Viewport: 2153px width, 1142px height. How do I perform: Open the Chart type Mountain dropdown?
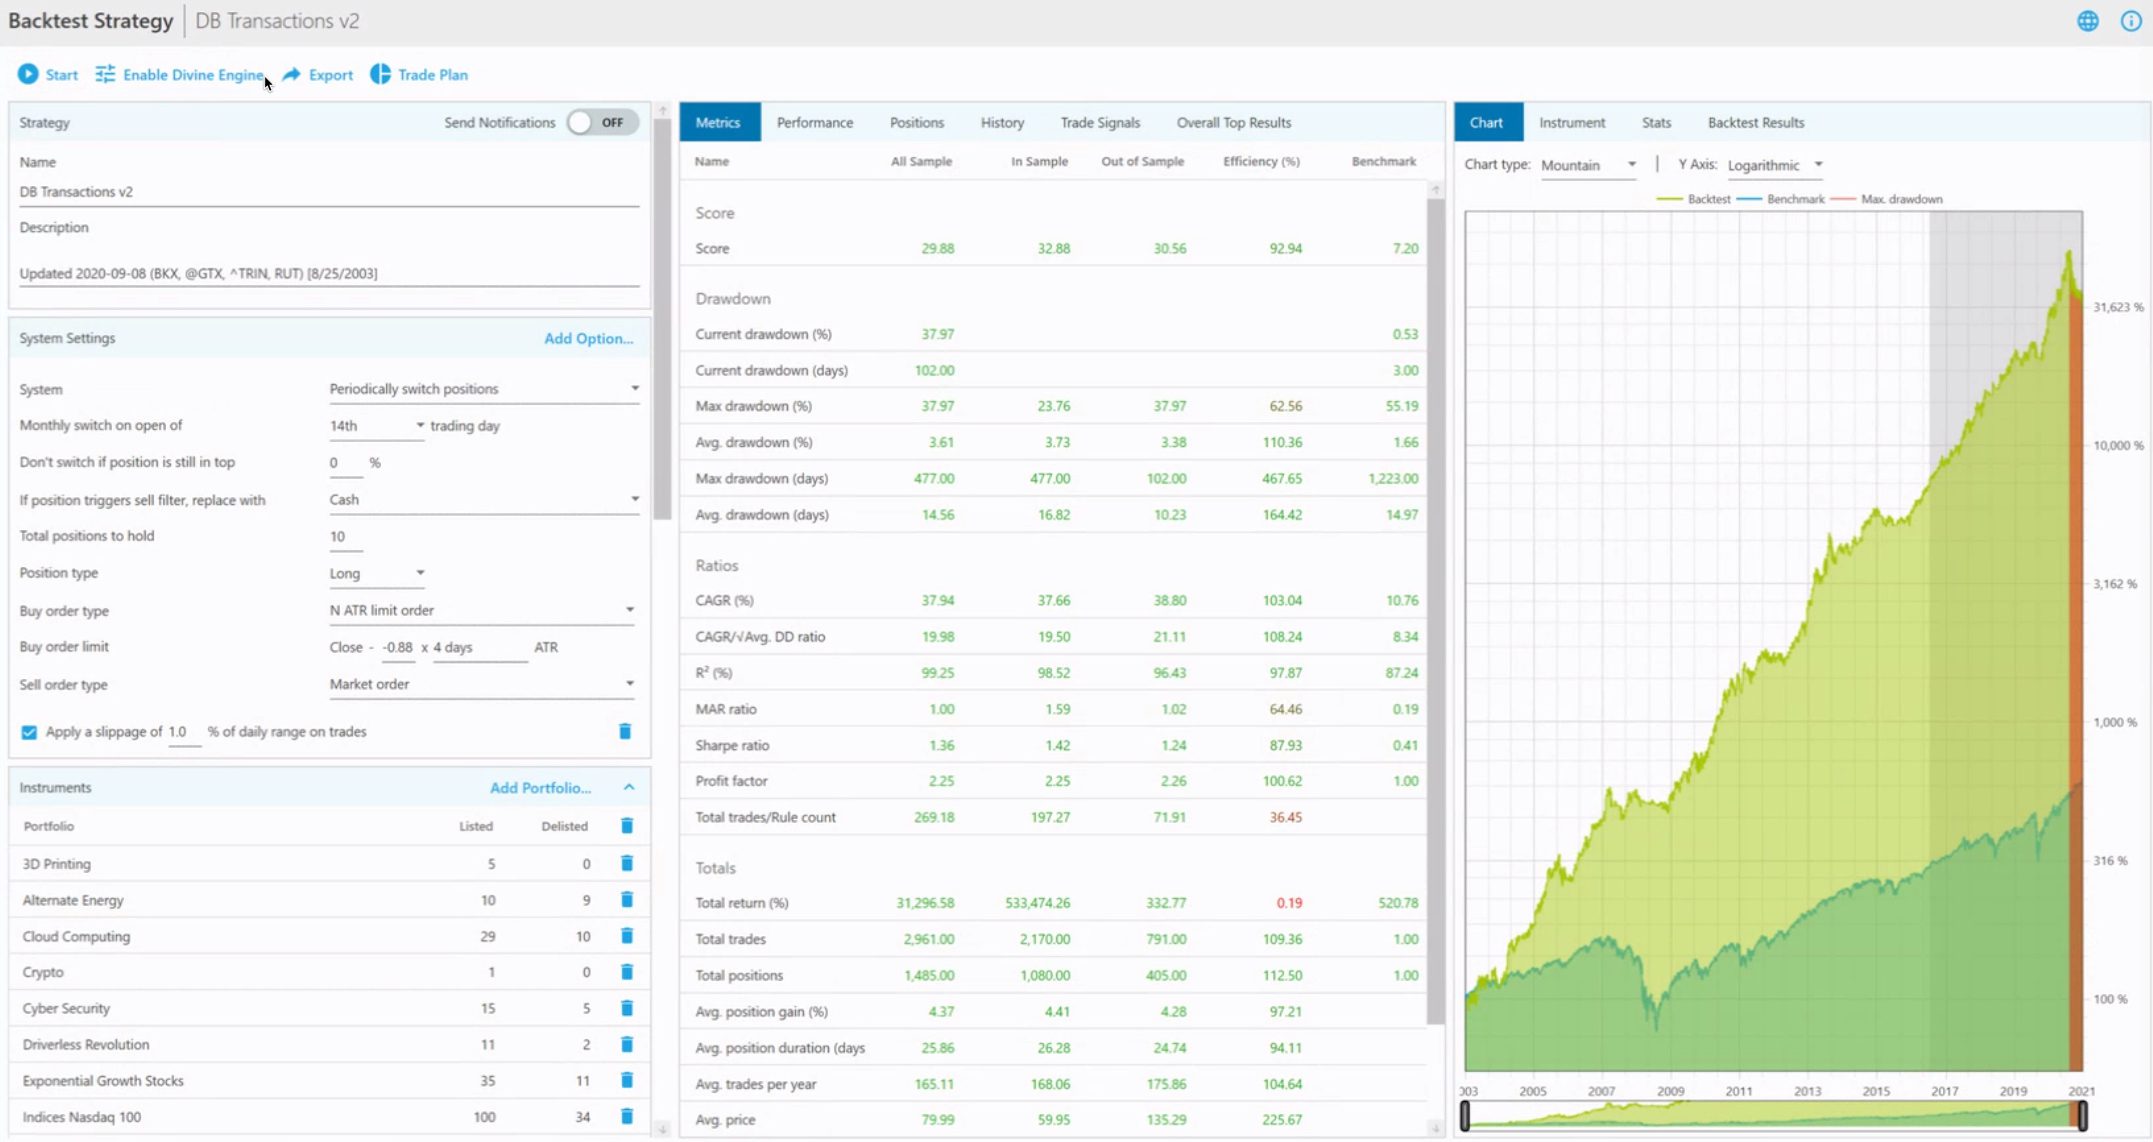pos(1588,165)
